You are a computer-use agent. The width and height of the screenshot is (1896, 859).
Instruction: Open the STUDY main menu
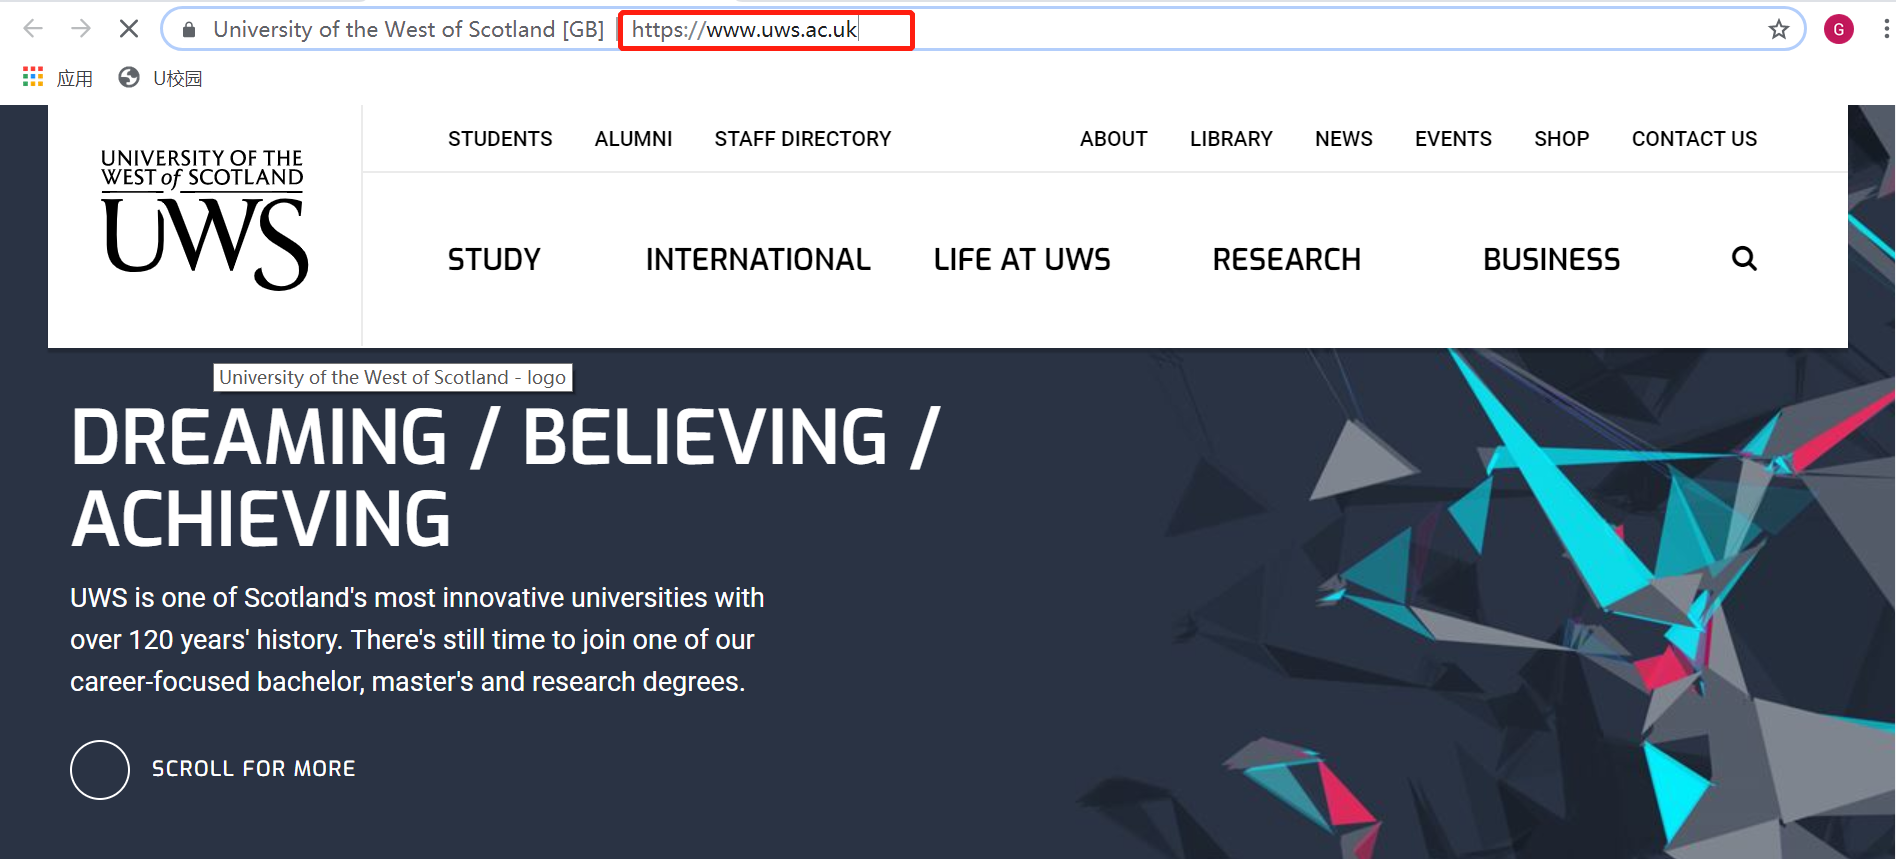pos(494,260)
